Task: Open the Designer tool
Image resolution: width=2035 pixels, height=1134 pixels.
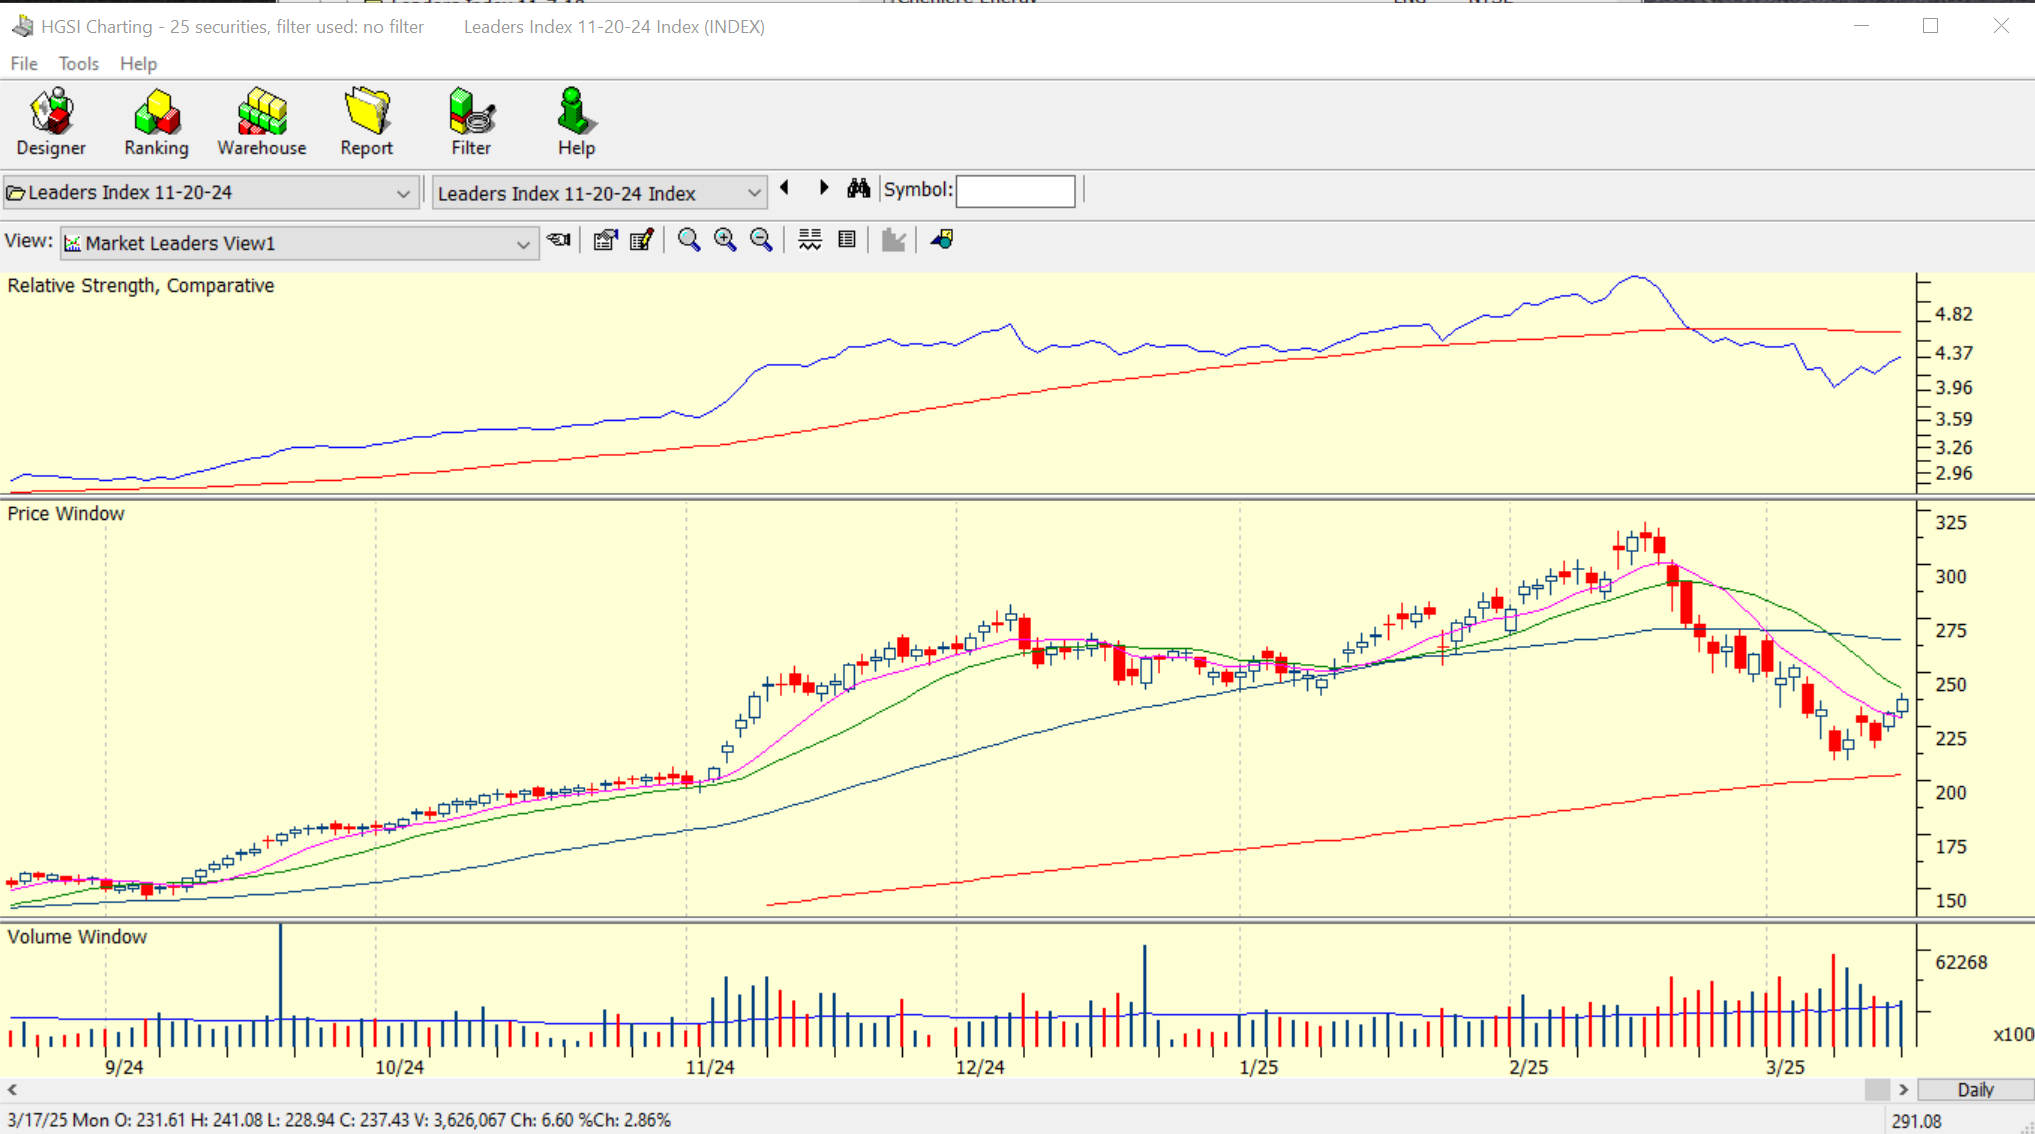Action: point(51,122)
